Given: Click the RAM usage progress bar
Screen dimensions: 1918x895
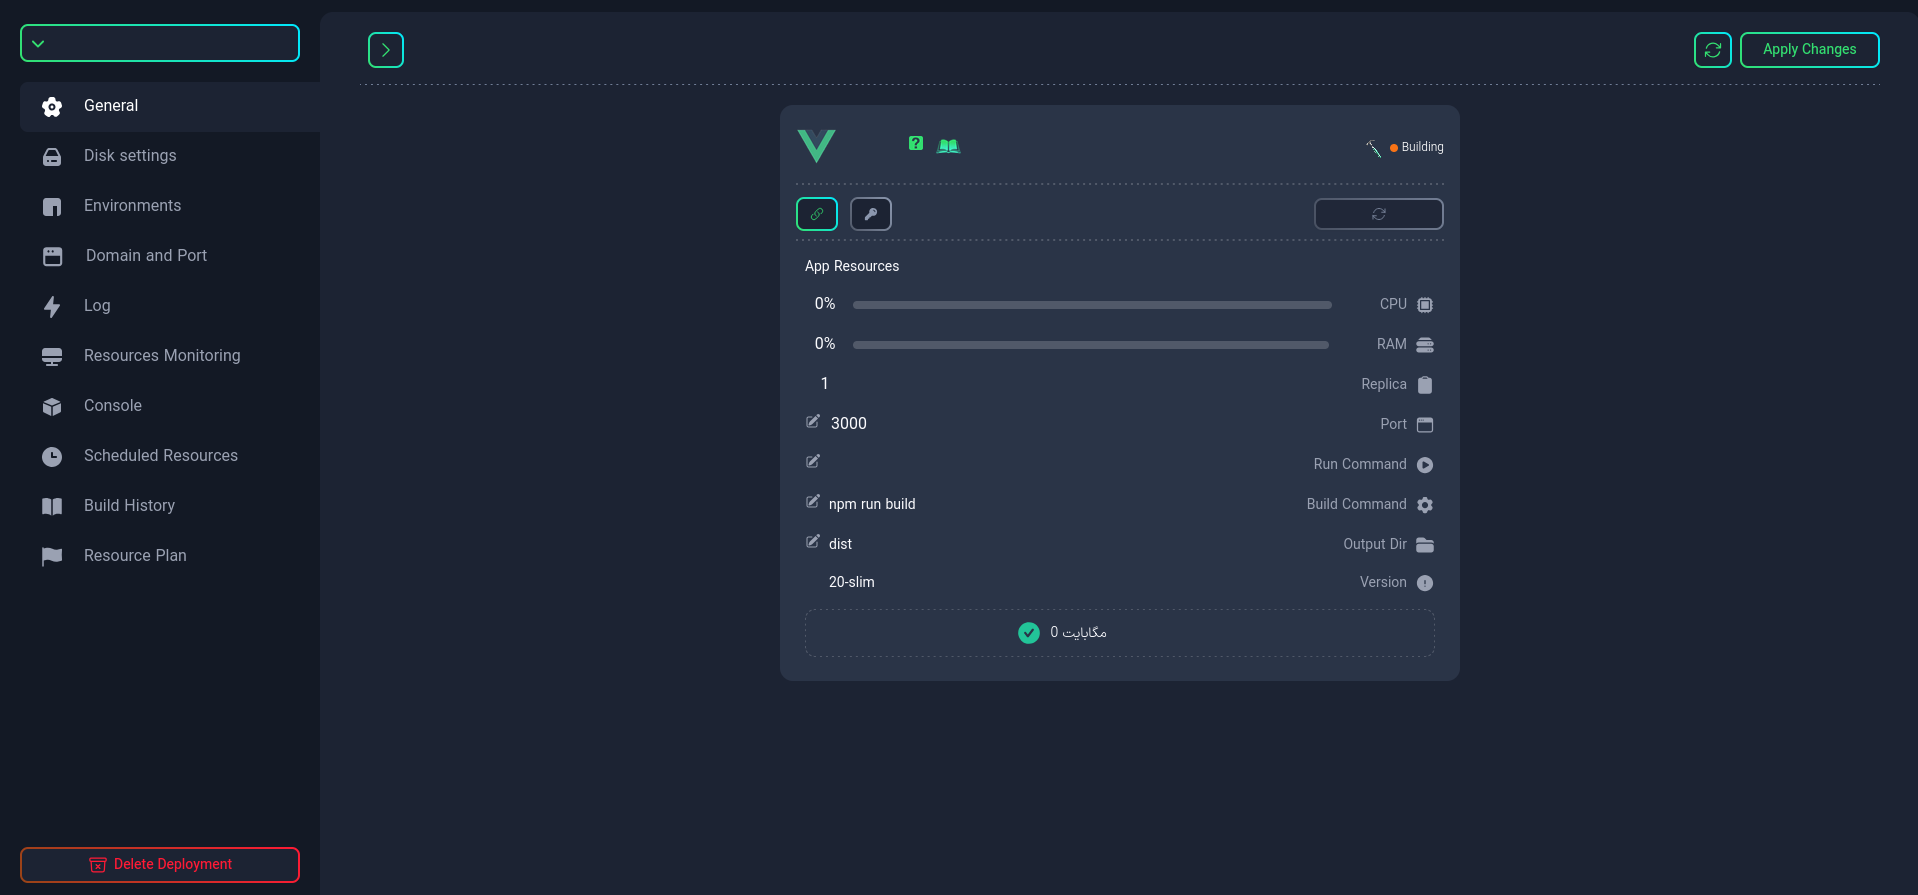Looking at the screenshot, I should tap(1091, 345).
